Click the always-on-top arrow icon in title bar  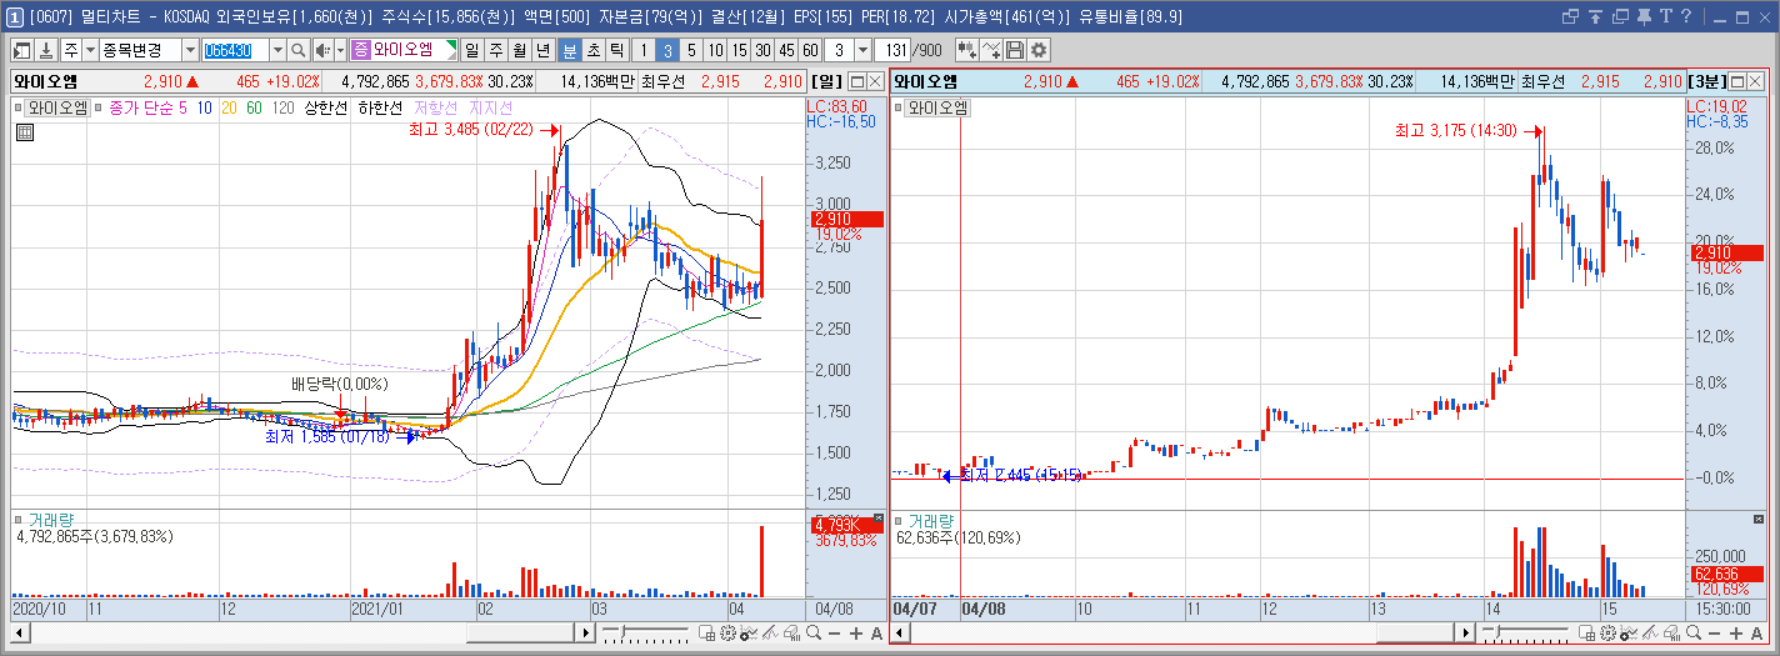coord(1595,17)
